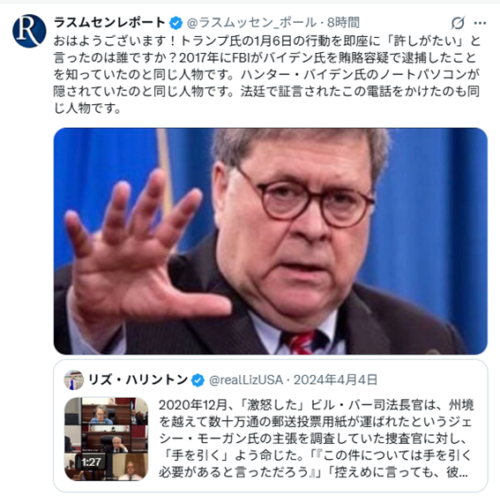Click the @ラスムッセン_ポール handle
Image resolution: width=500 pixels, height=496 pixels.
(251, 23)
